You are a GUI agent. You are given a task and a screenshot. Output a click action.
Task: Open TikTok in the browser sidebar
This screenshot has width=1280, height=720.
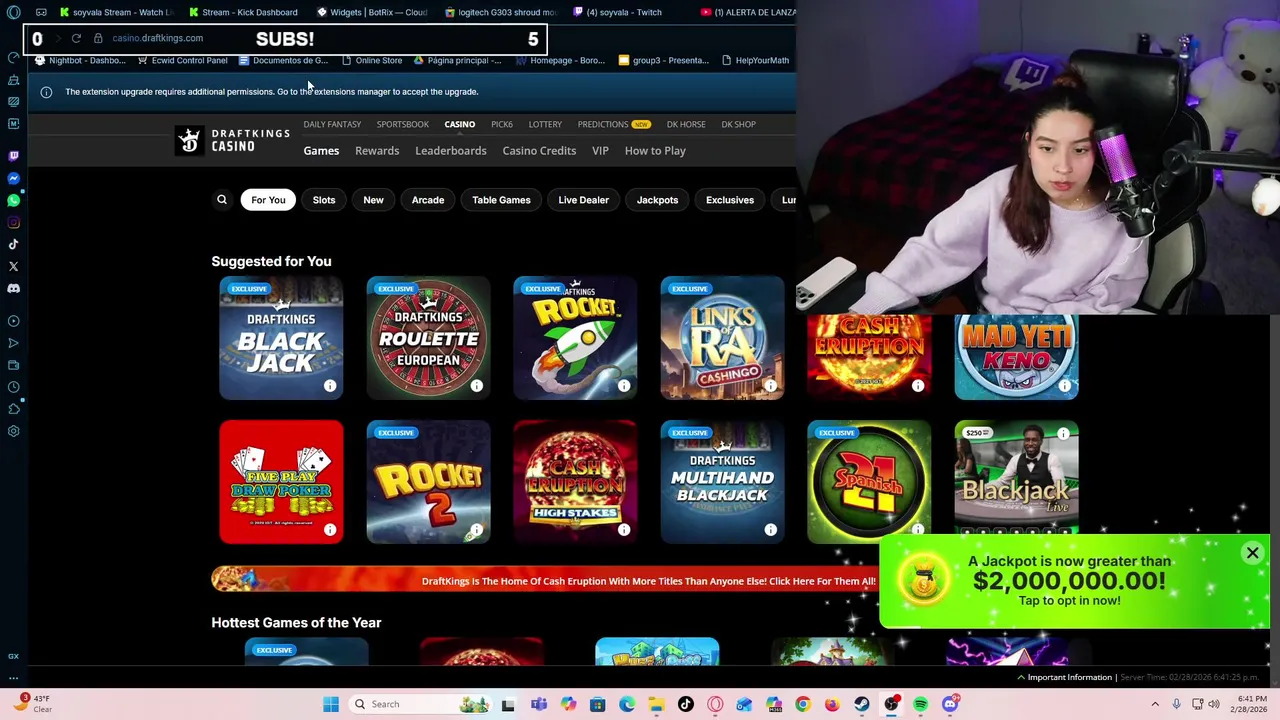13,244
